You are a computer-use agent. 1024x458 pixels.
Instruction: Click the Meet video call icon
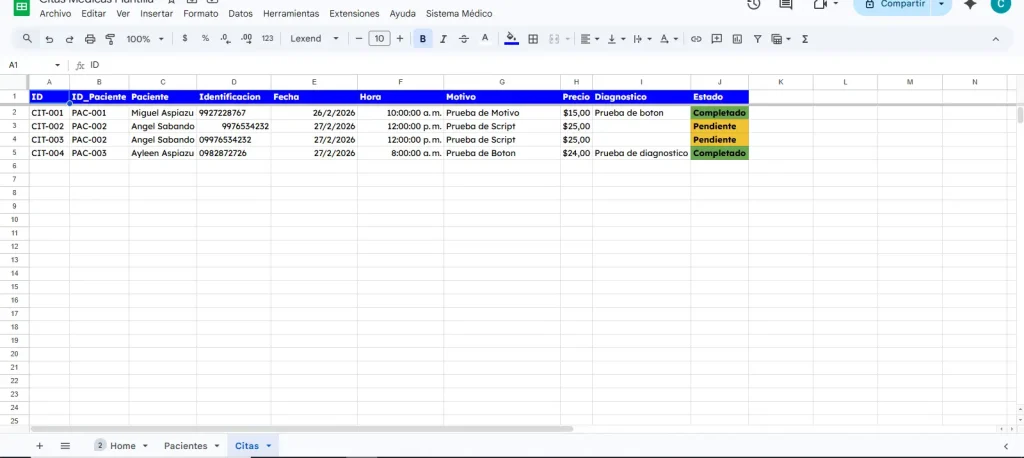820,5
